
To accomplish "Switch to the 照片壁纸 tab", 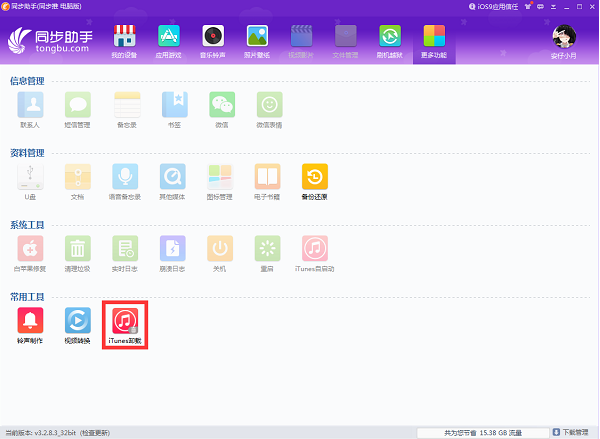I will click(x=257, y=42).
